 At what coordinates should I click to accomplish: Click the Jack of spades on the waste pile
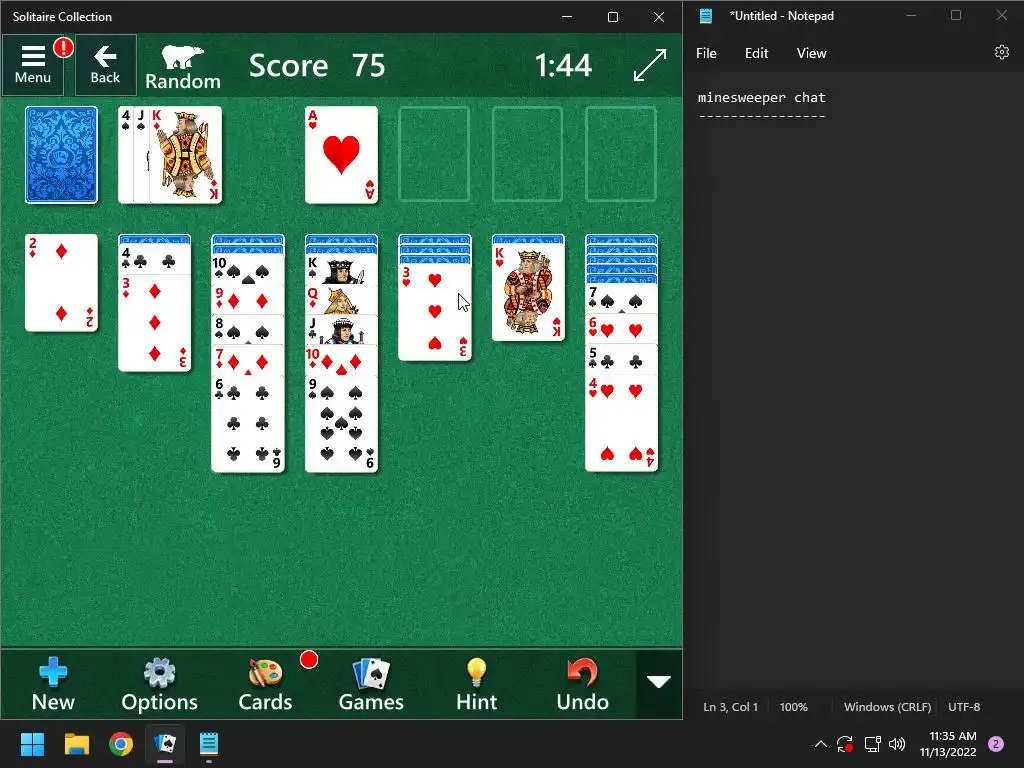click(x=142, y=155)
